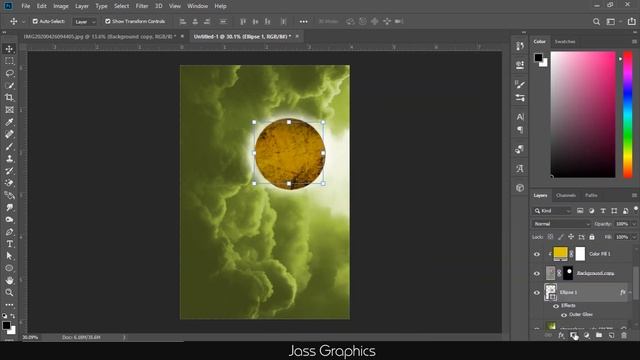Add a layer style with fx button
640x360 pixels.
coord(561,336)
